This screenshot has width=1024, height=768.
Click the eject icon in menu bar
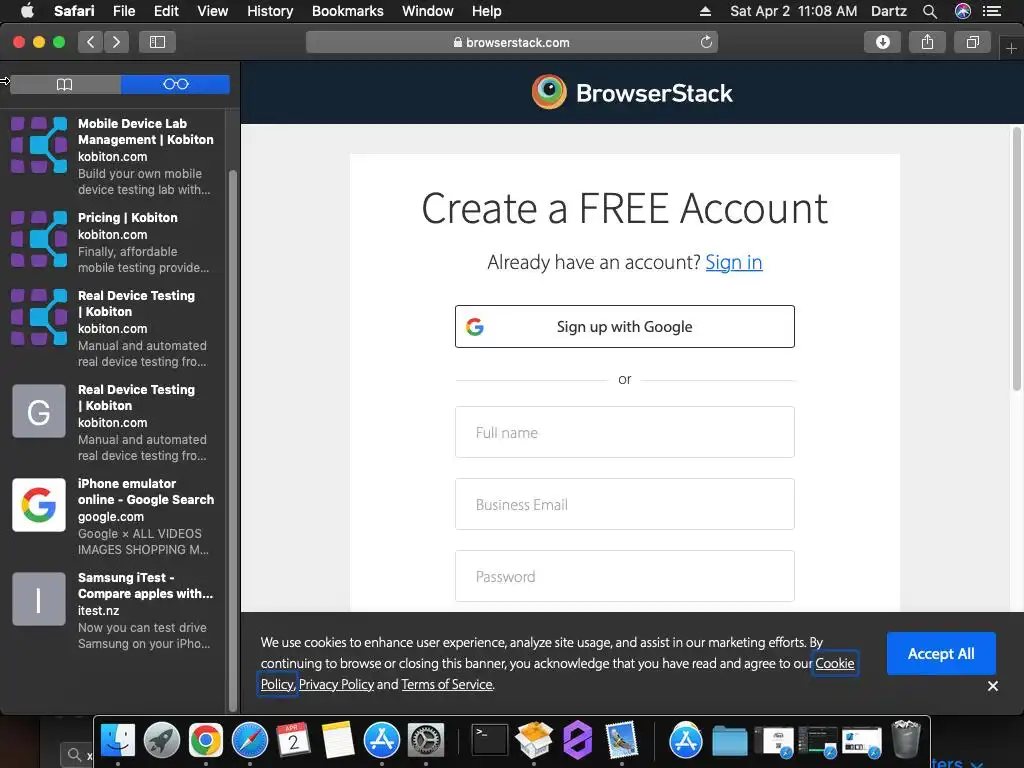(705, 11)
